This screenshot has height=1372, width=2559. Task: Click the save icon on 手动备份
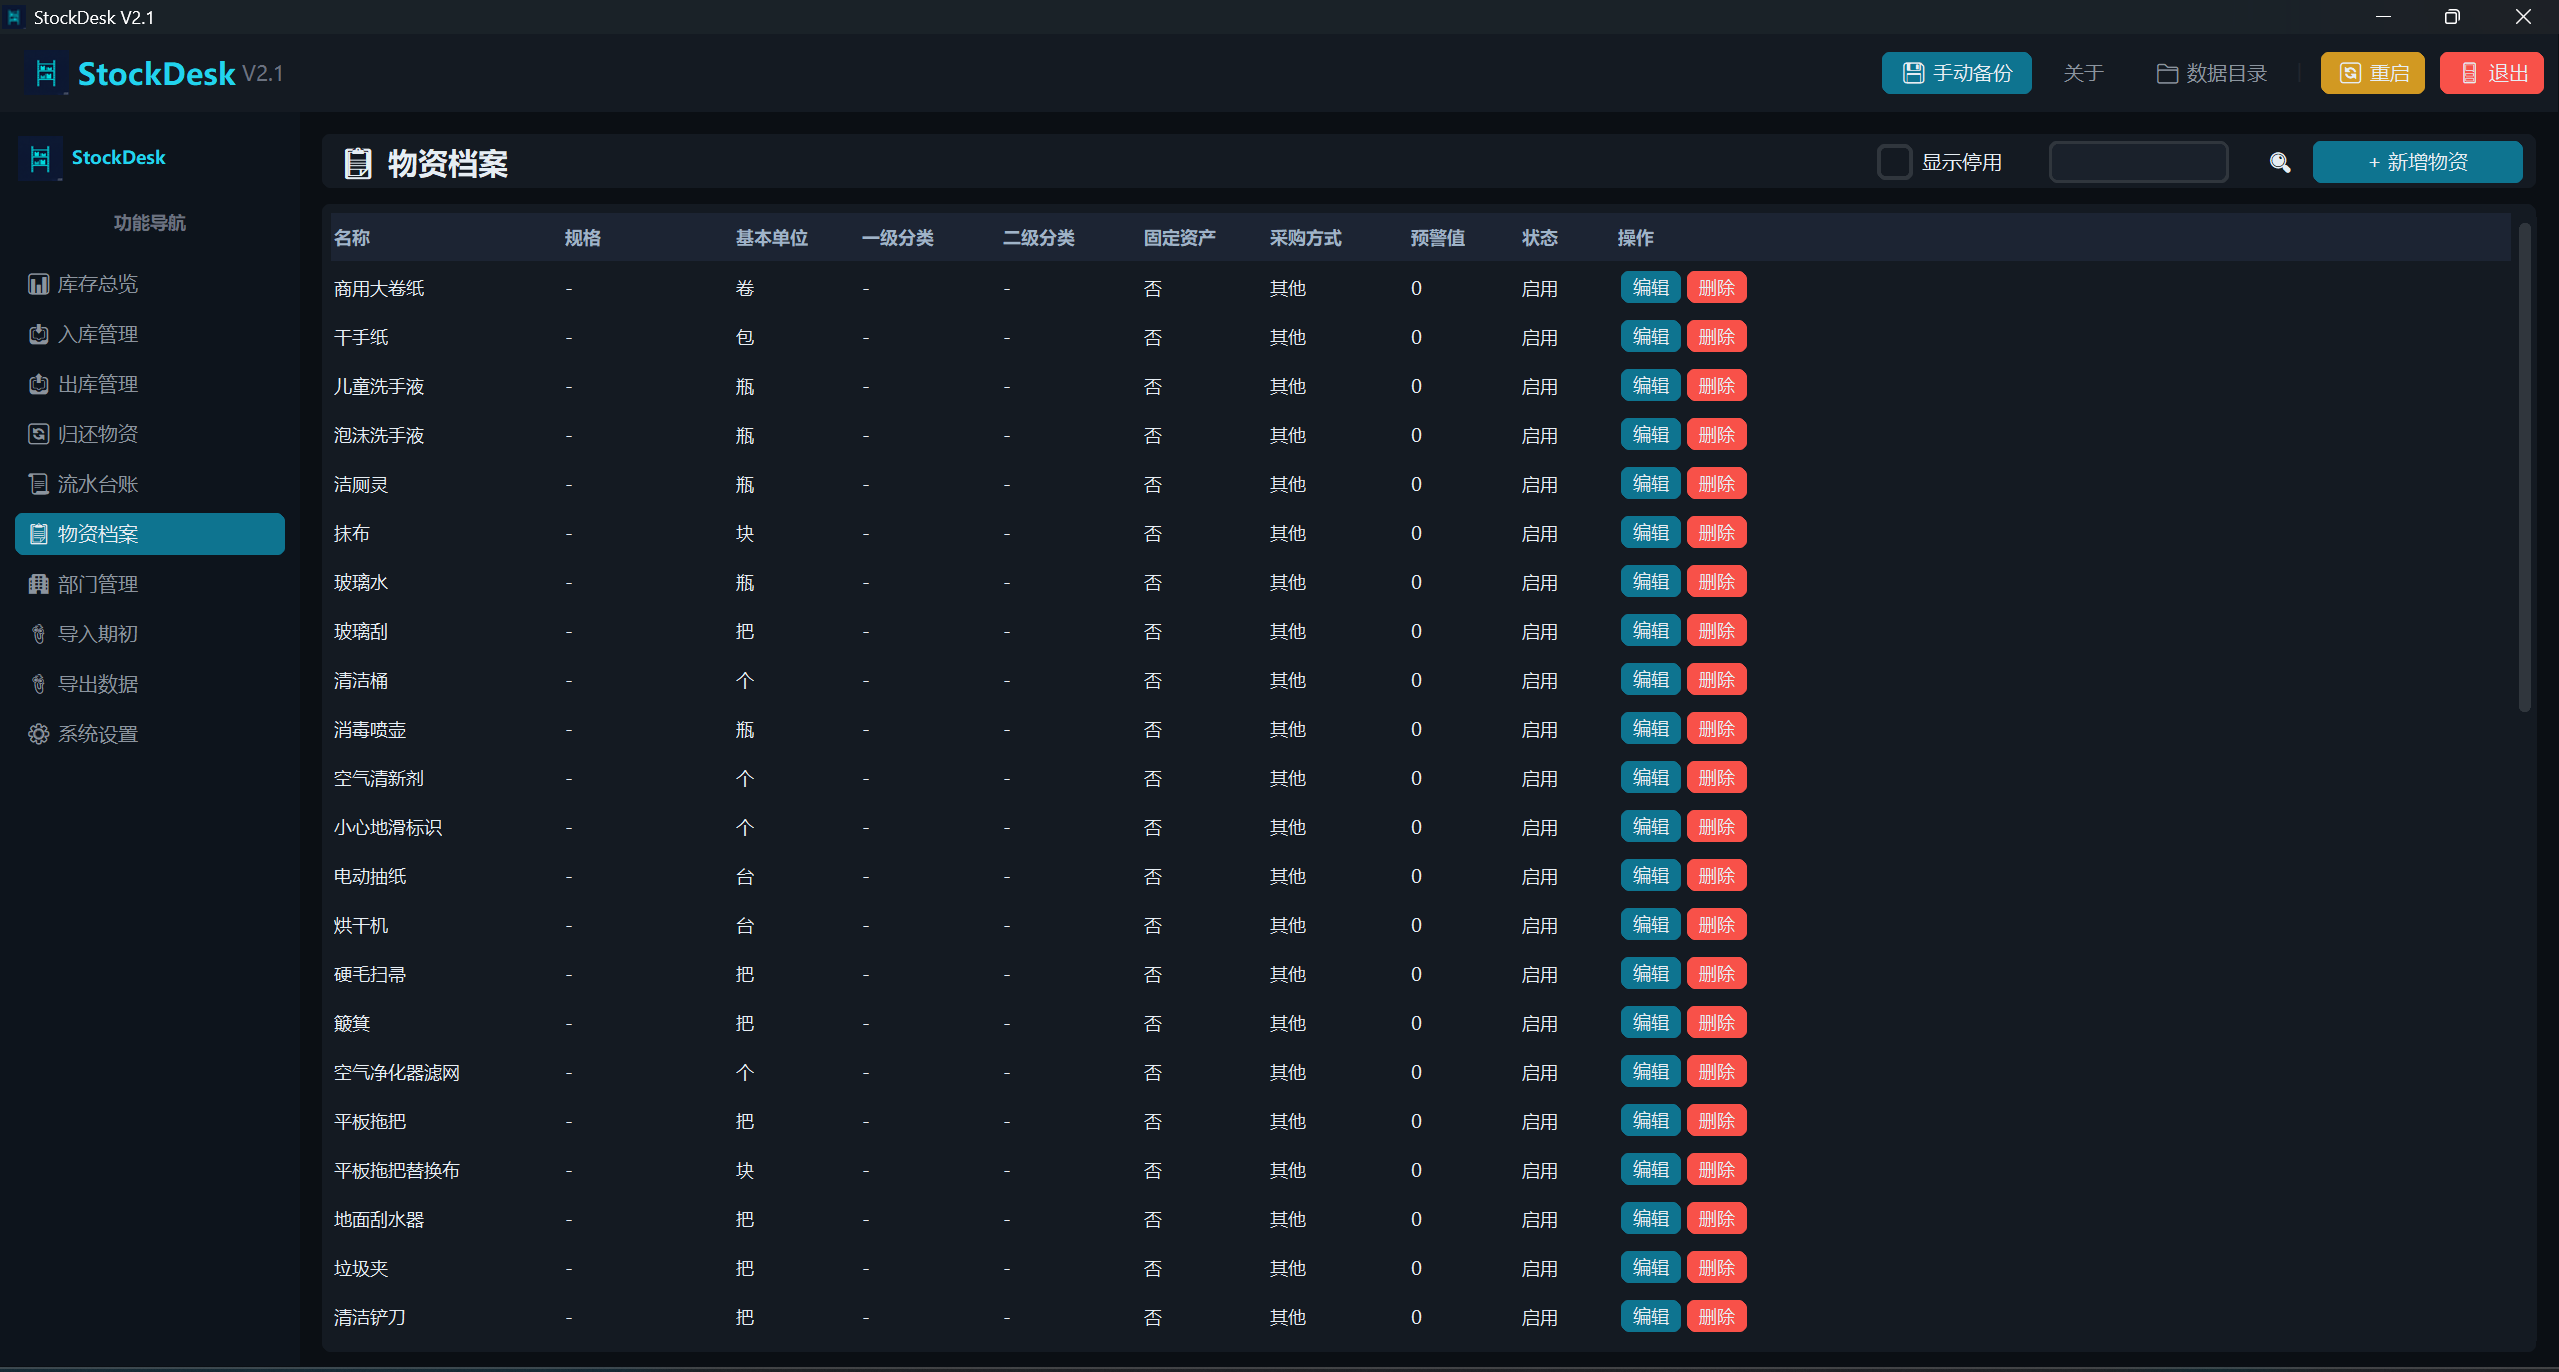[1913, 73]
